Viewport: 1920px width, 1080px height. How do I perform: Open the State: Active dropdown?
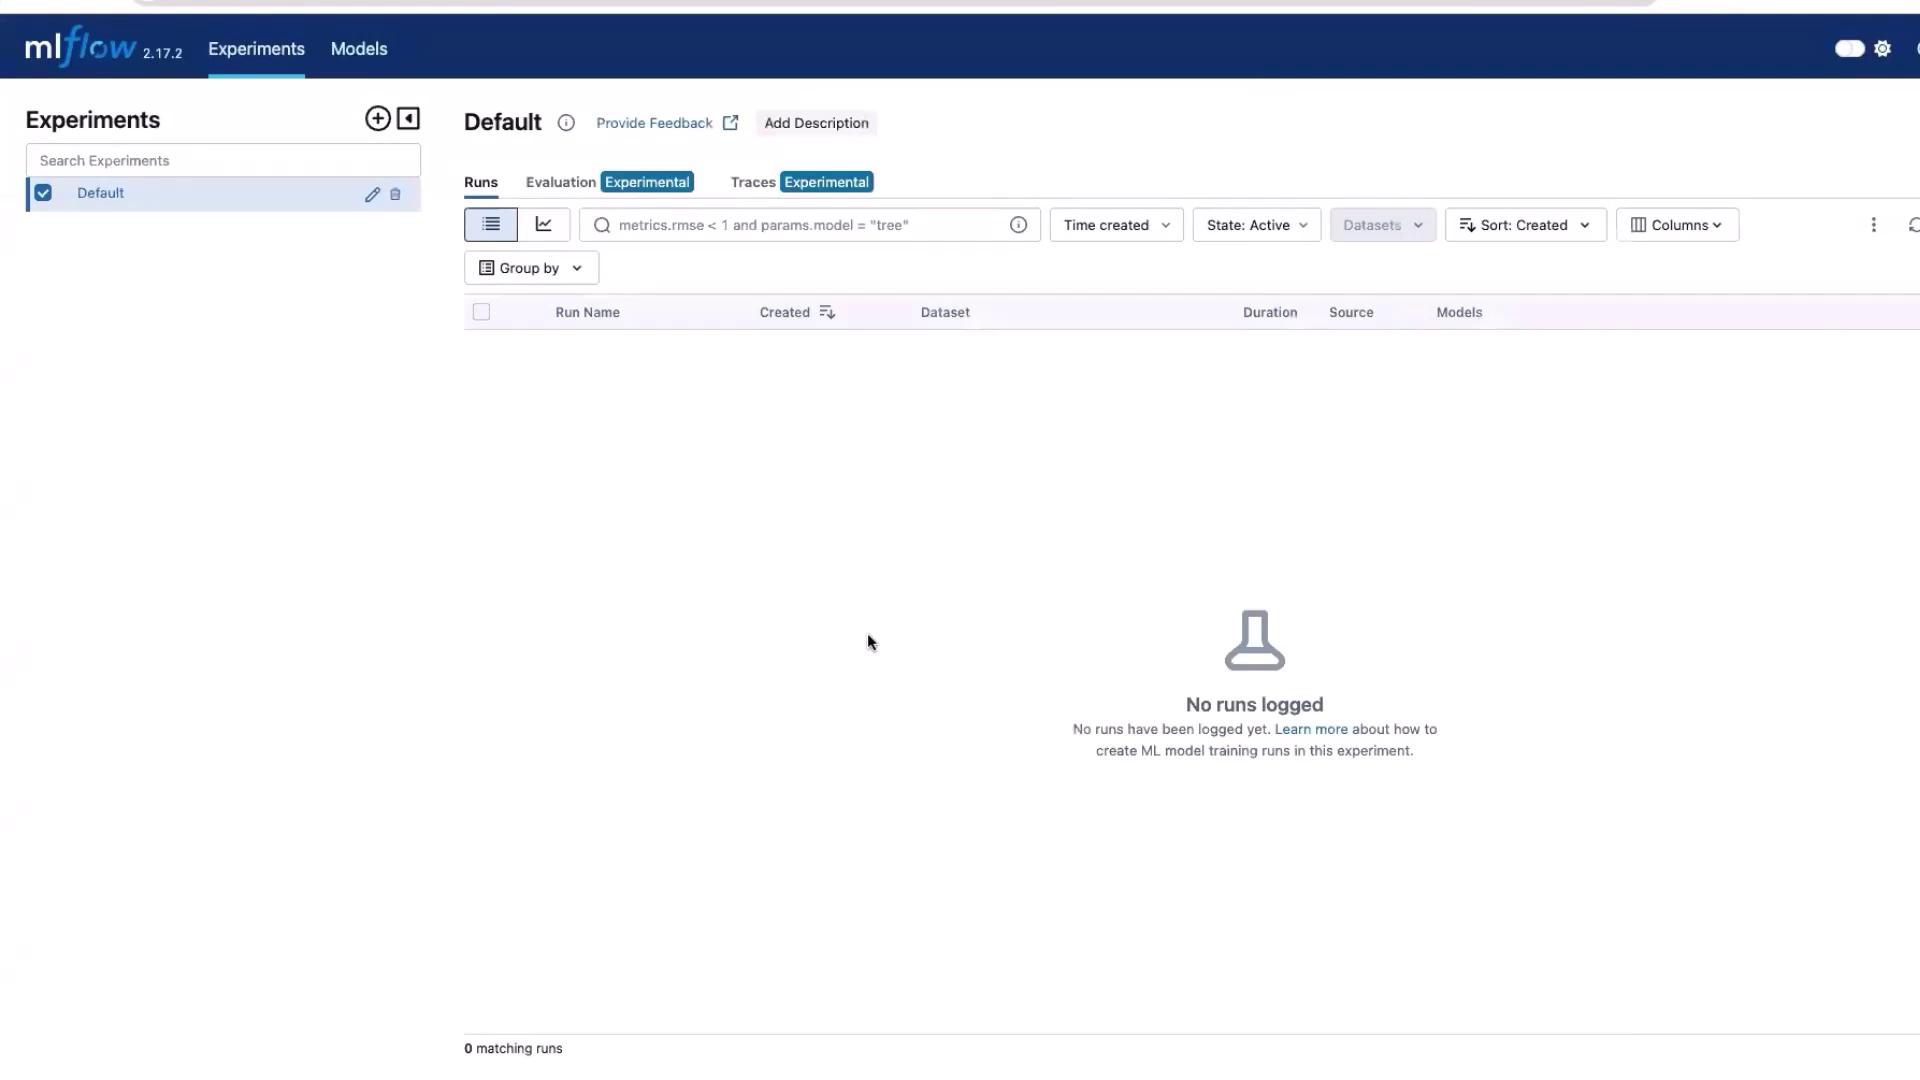[1256, 225]
